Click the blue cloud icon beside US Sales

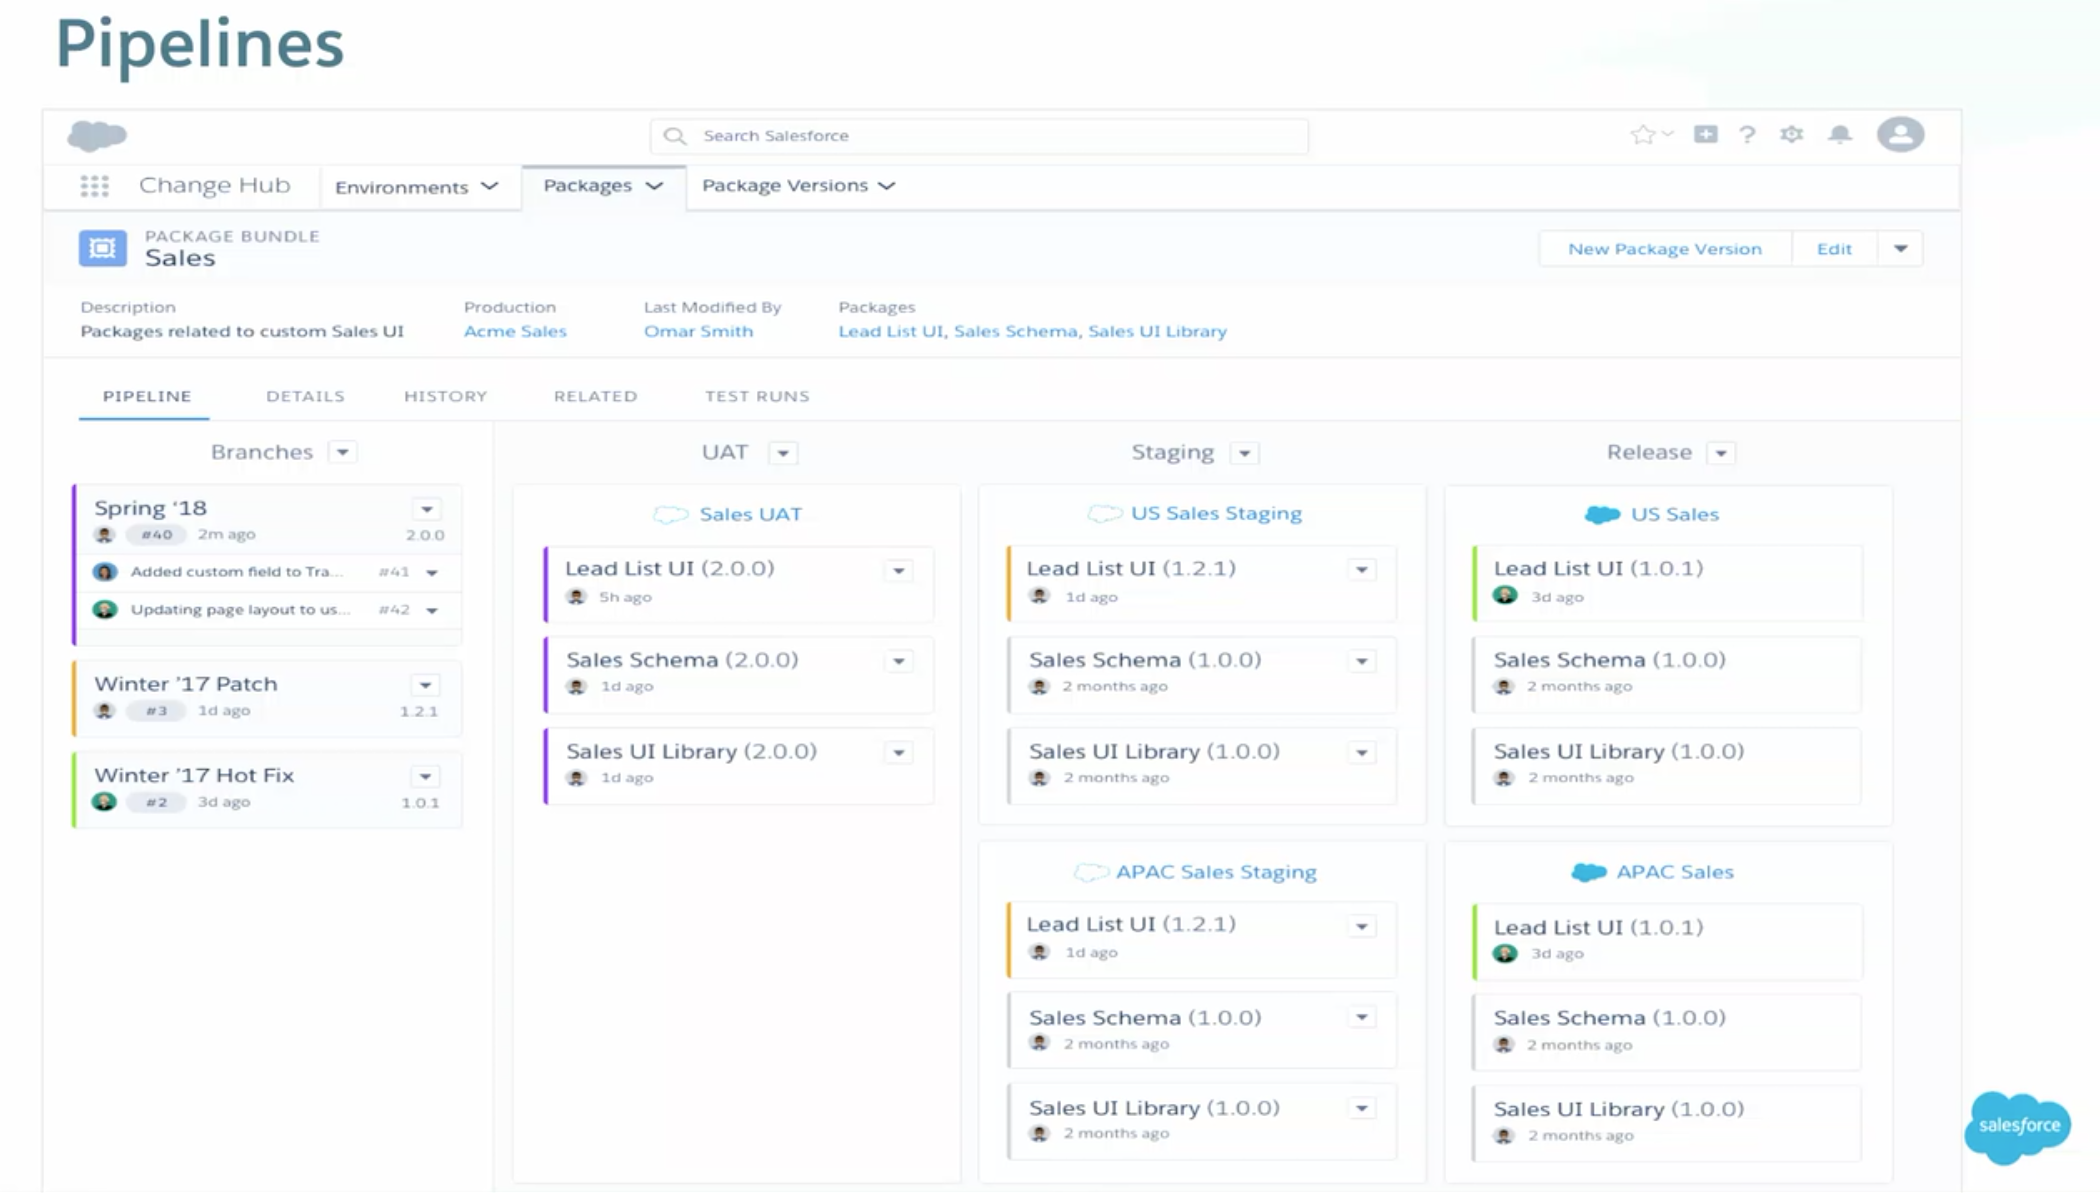[1602, 514]
